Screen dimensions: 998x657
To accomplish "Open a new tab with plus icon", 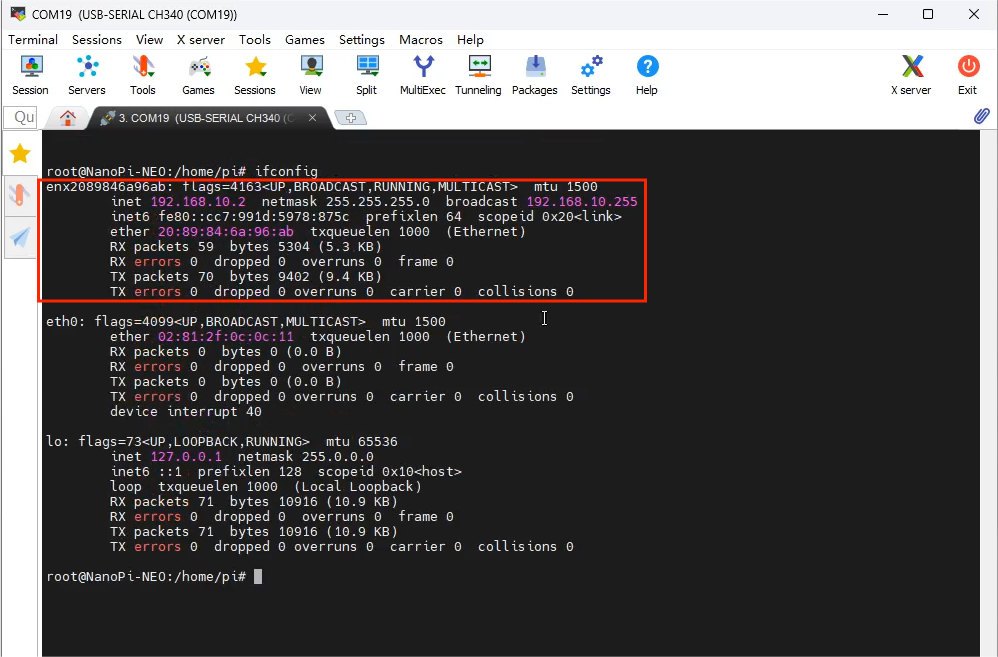I will [x=351, y=118].
